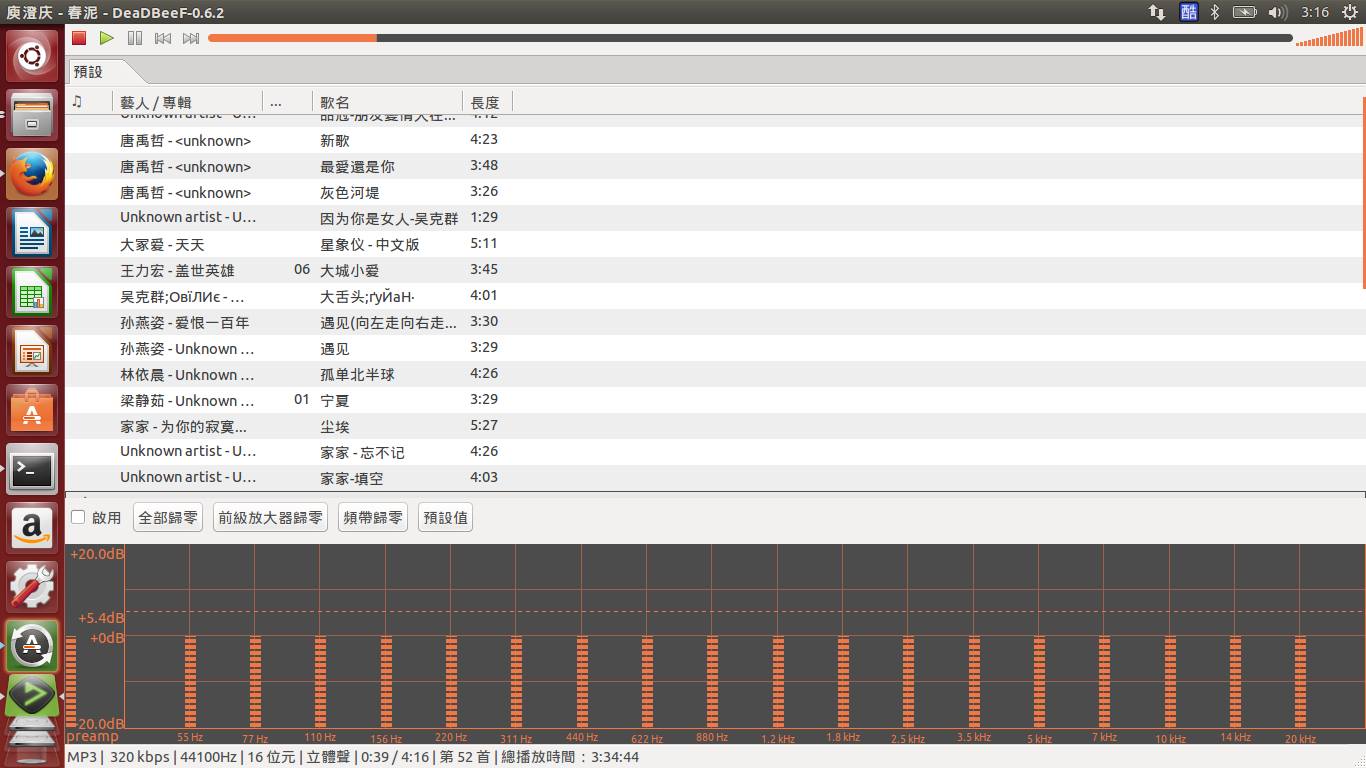1366x768 pixels.
Task: Click on the song seek bar
Action: (750, 38)
